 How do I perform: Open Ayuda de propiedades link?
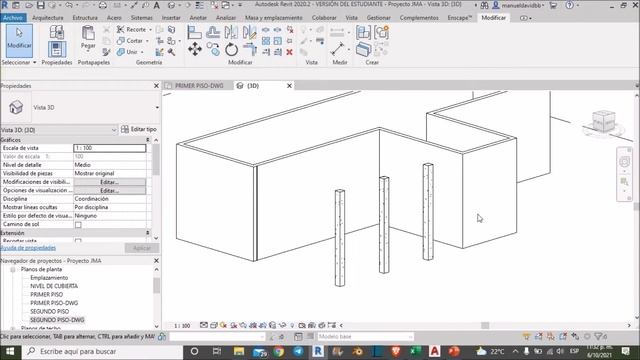28,248
